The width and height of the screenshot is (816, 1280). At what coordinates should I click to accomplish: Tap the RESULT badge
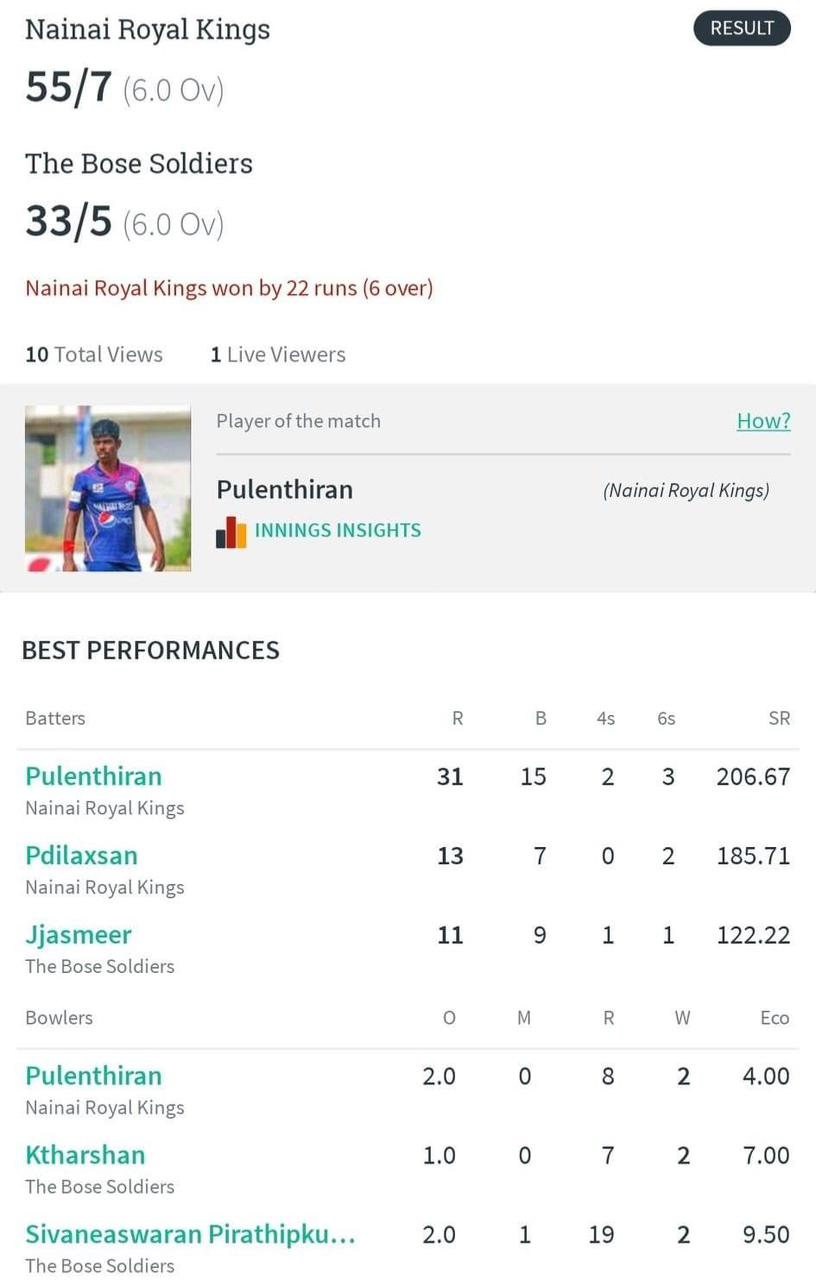click(742, 28)
